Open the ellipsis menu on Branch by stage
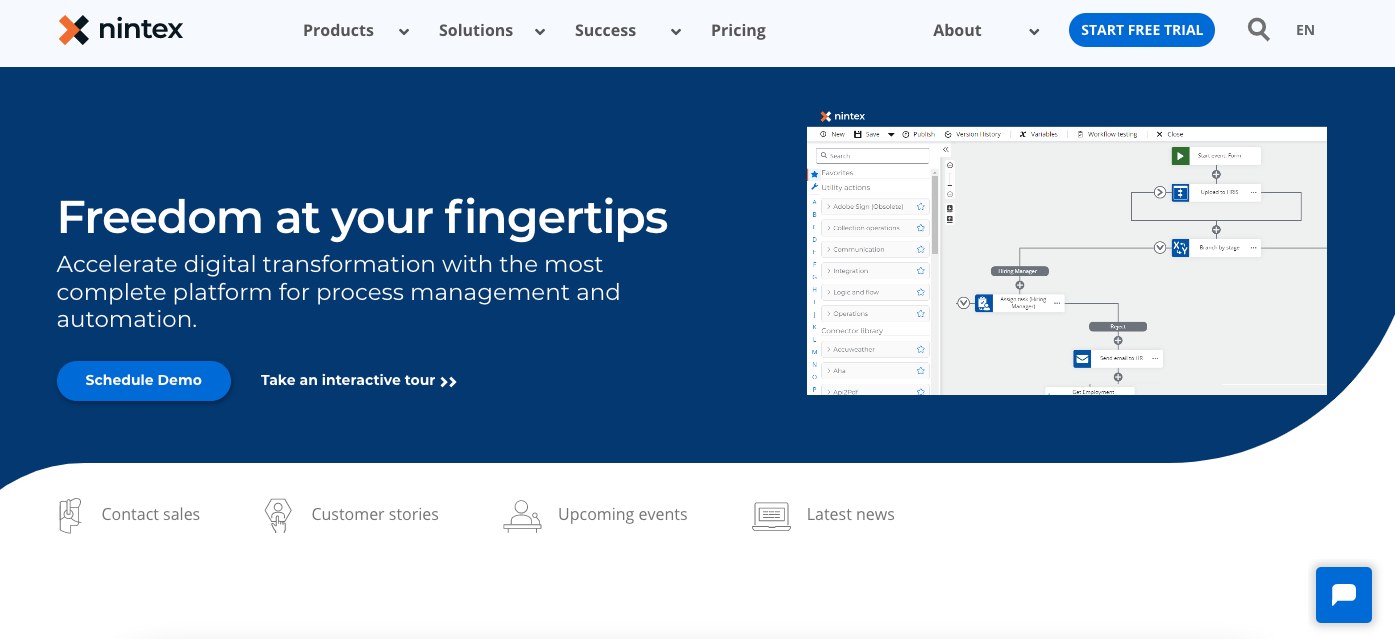Viewport: 1395px width, 639px height. click(x=1253, y=247)
